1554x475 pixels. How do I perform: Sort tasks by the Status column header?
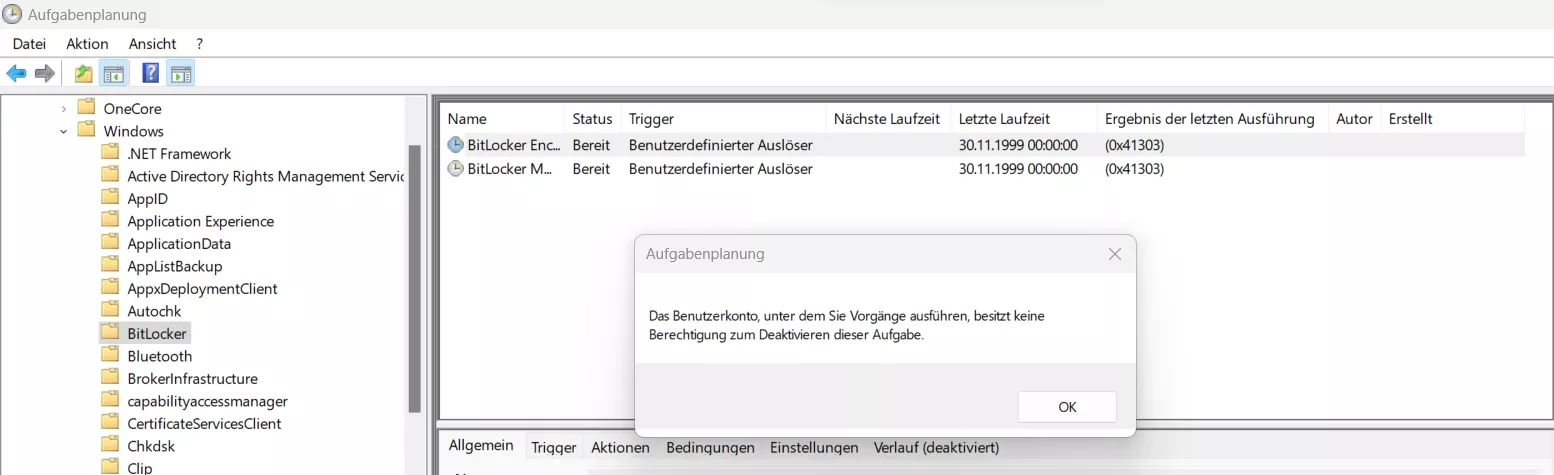click(x=592, y=119)
